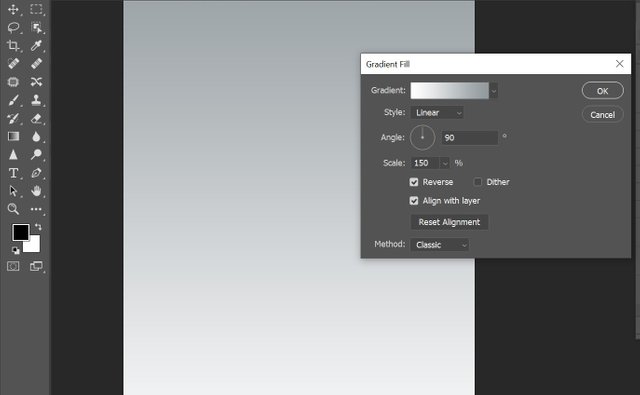Select the Move tool
The height and width of the screenshot is (395, 640).
tap(13, 9)
